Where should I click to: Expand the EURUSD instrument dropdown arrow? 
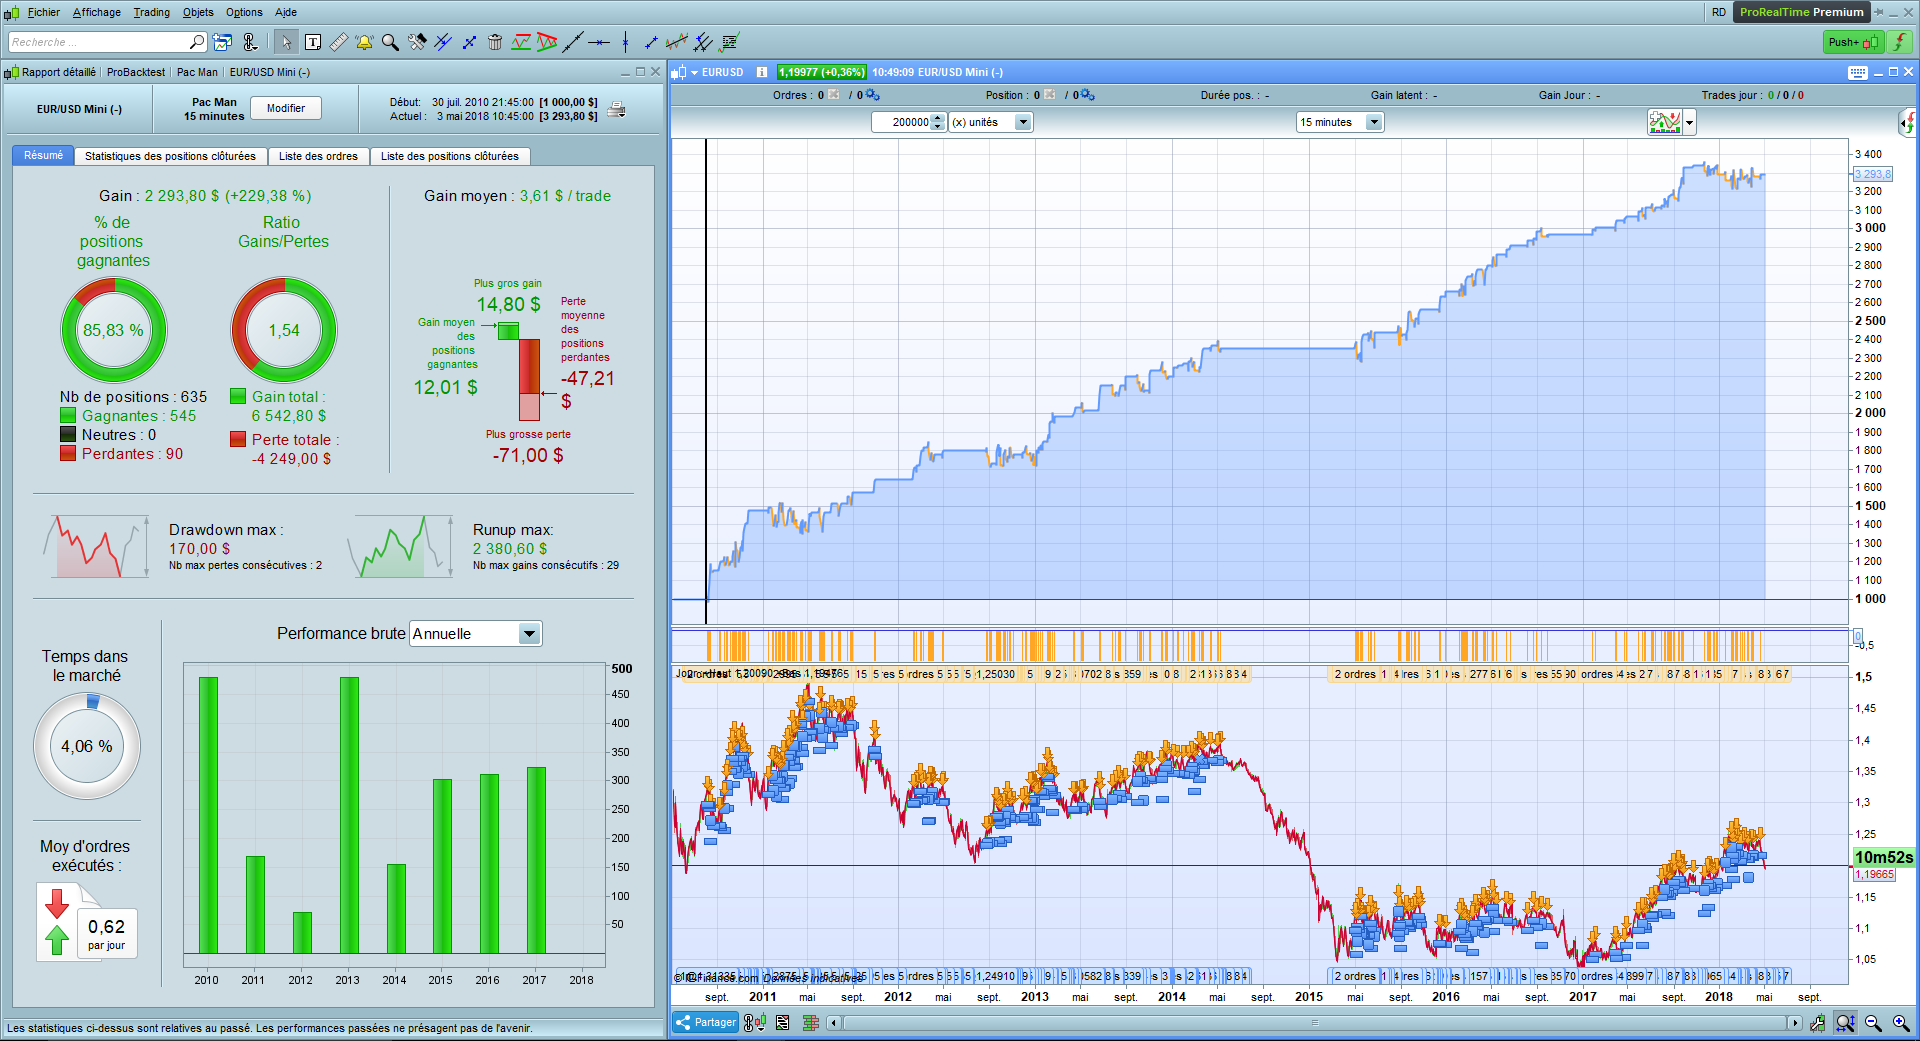(x=694, y=72)
